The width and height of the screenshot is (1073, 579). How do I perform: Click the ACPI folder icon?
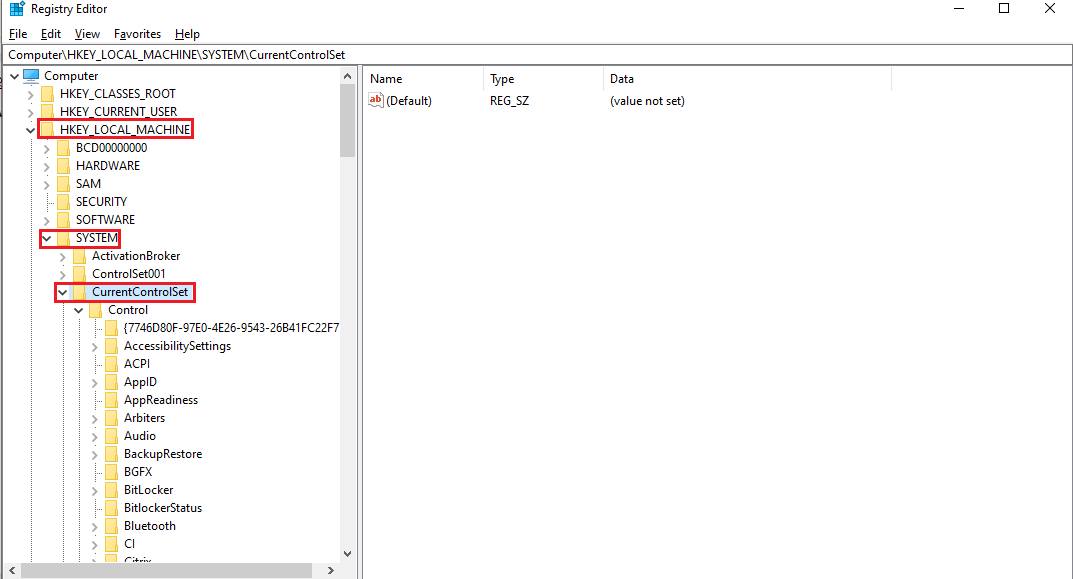(112, 363)
